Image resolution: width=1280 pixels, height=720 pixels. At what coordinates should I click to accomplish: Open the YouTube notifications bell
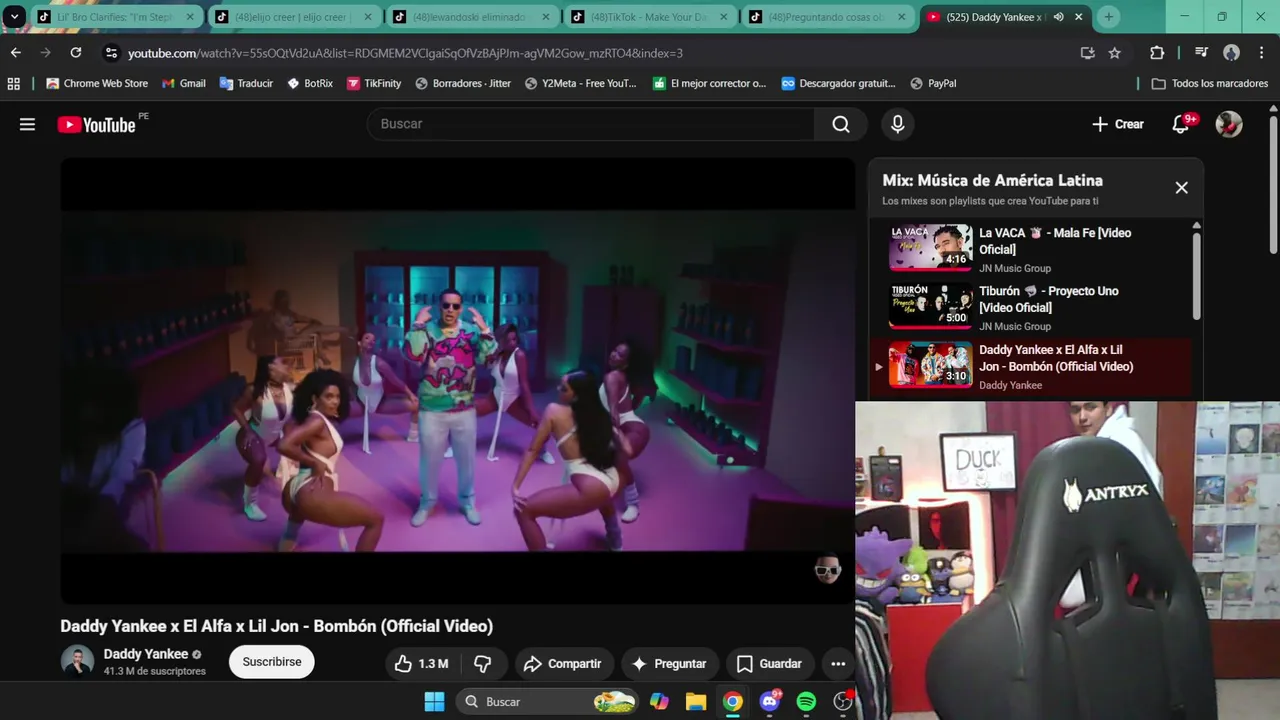tap(1181, 124)
